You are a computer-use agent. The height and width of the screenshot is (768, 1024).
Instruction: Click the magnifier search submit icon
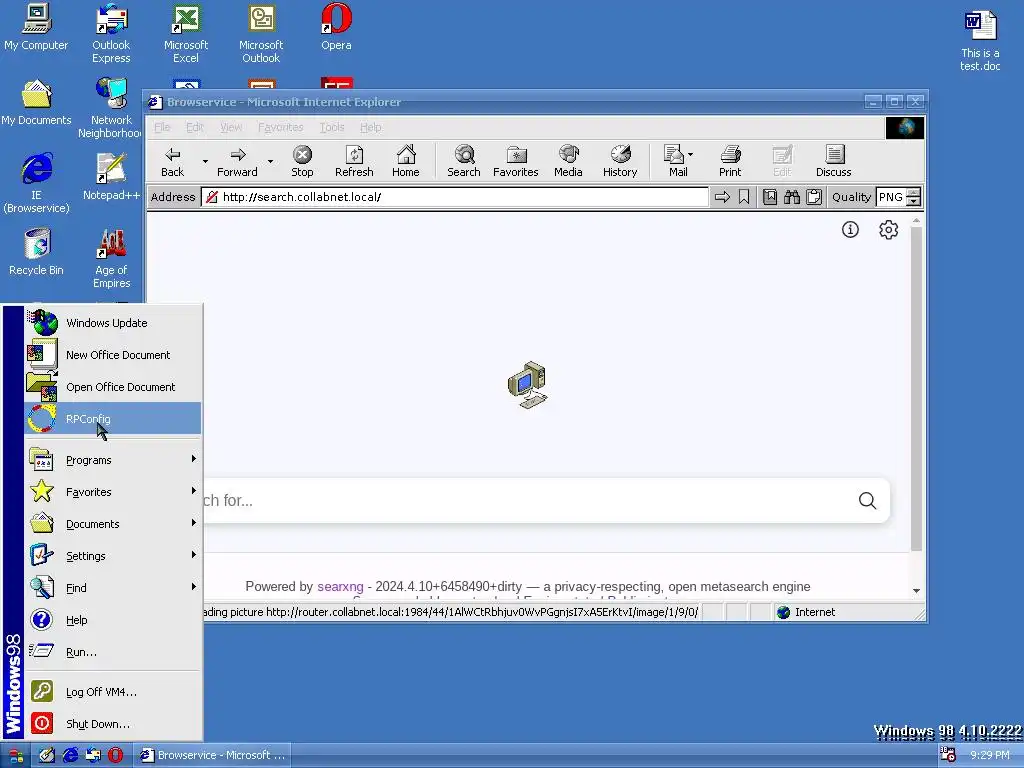867,500
